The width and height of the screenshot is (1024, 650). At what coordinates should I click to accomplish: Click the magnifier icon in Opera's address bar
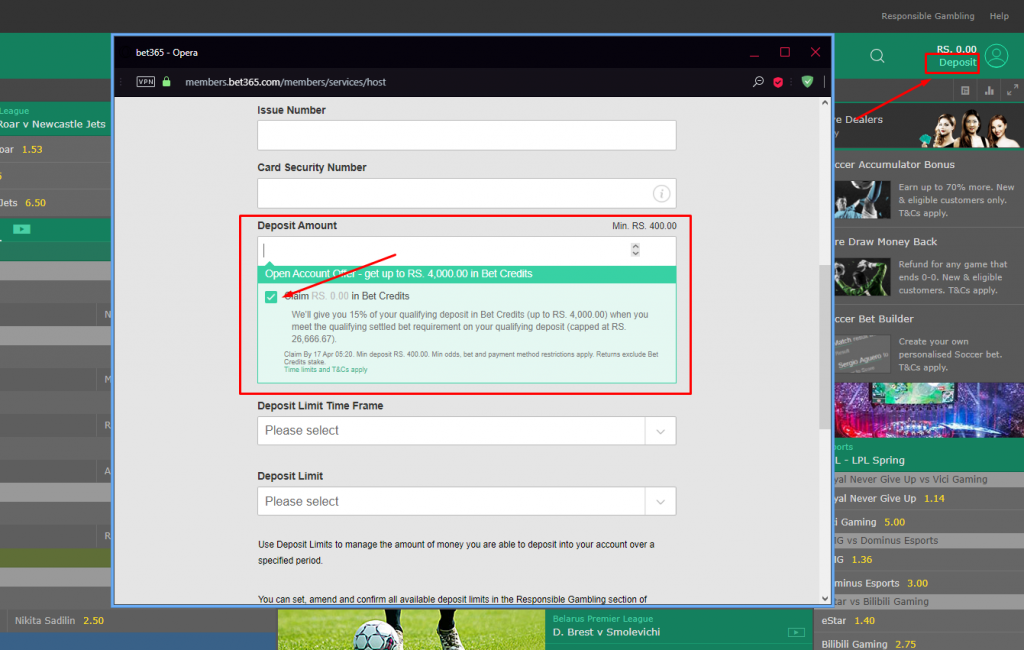coord(758,82)
